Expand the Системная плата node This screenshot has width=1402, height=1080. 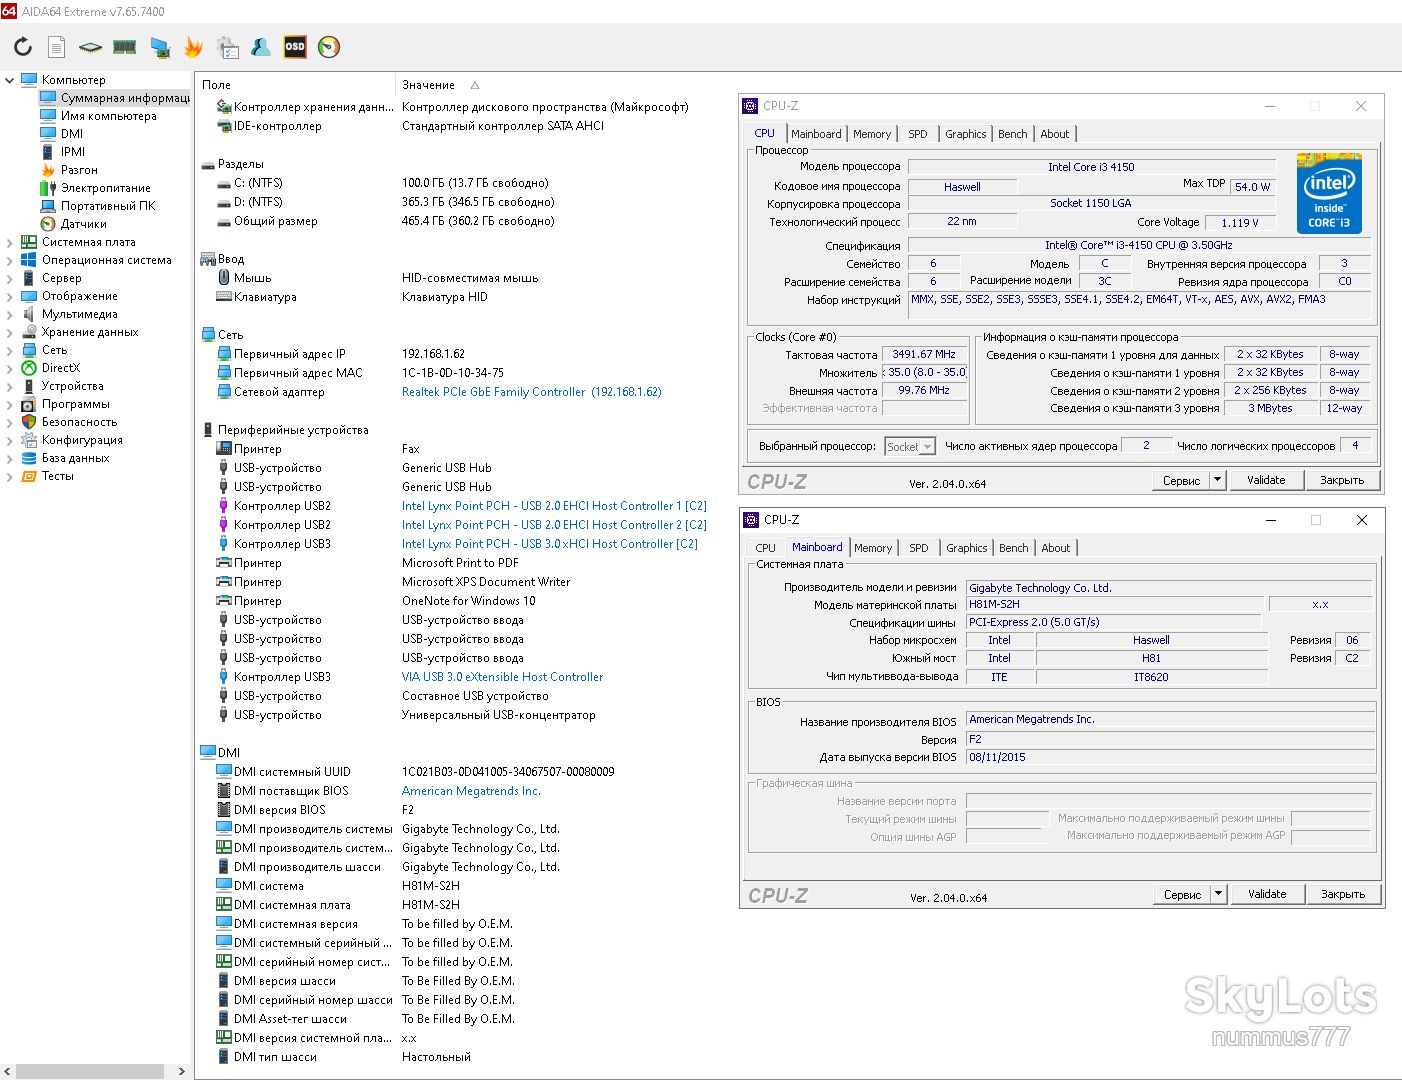click(10, 242)
